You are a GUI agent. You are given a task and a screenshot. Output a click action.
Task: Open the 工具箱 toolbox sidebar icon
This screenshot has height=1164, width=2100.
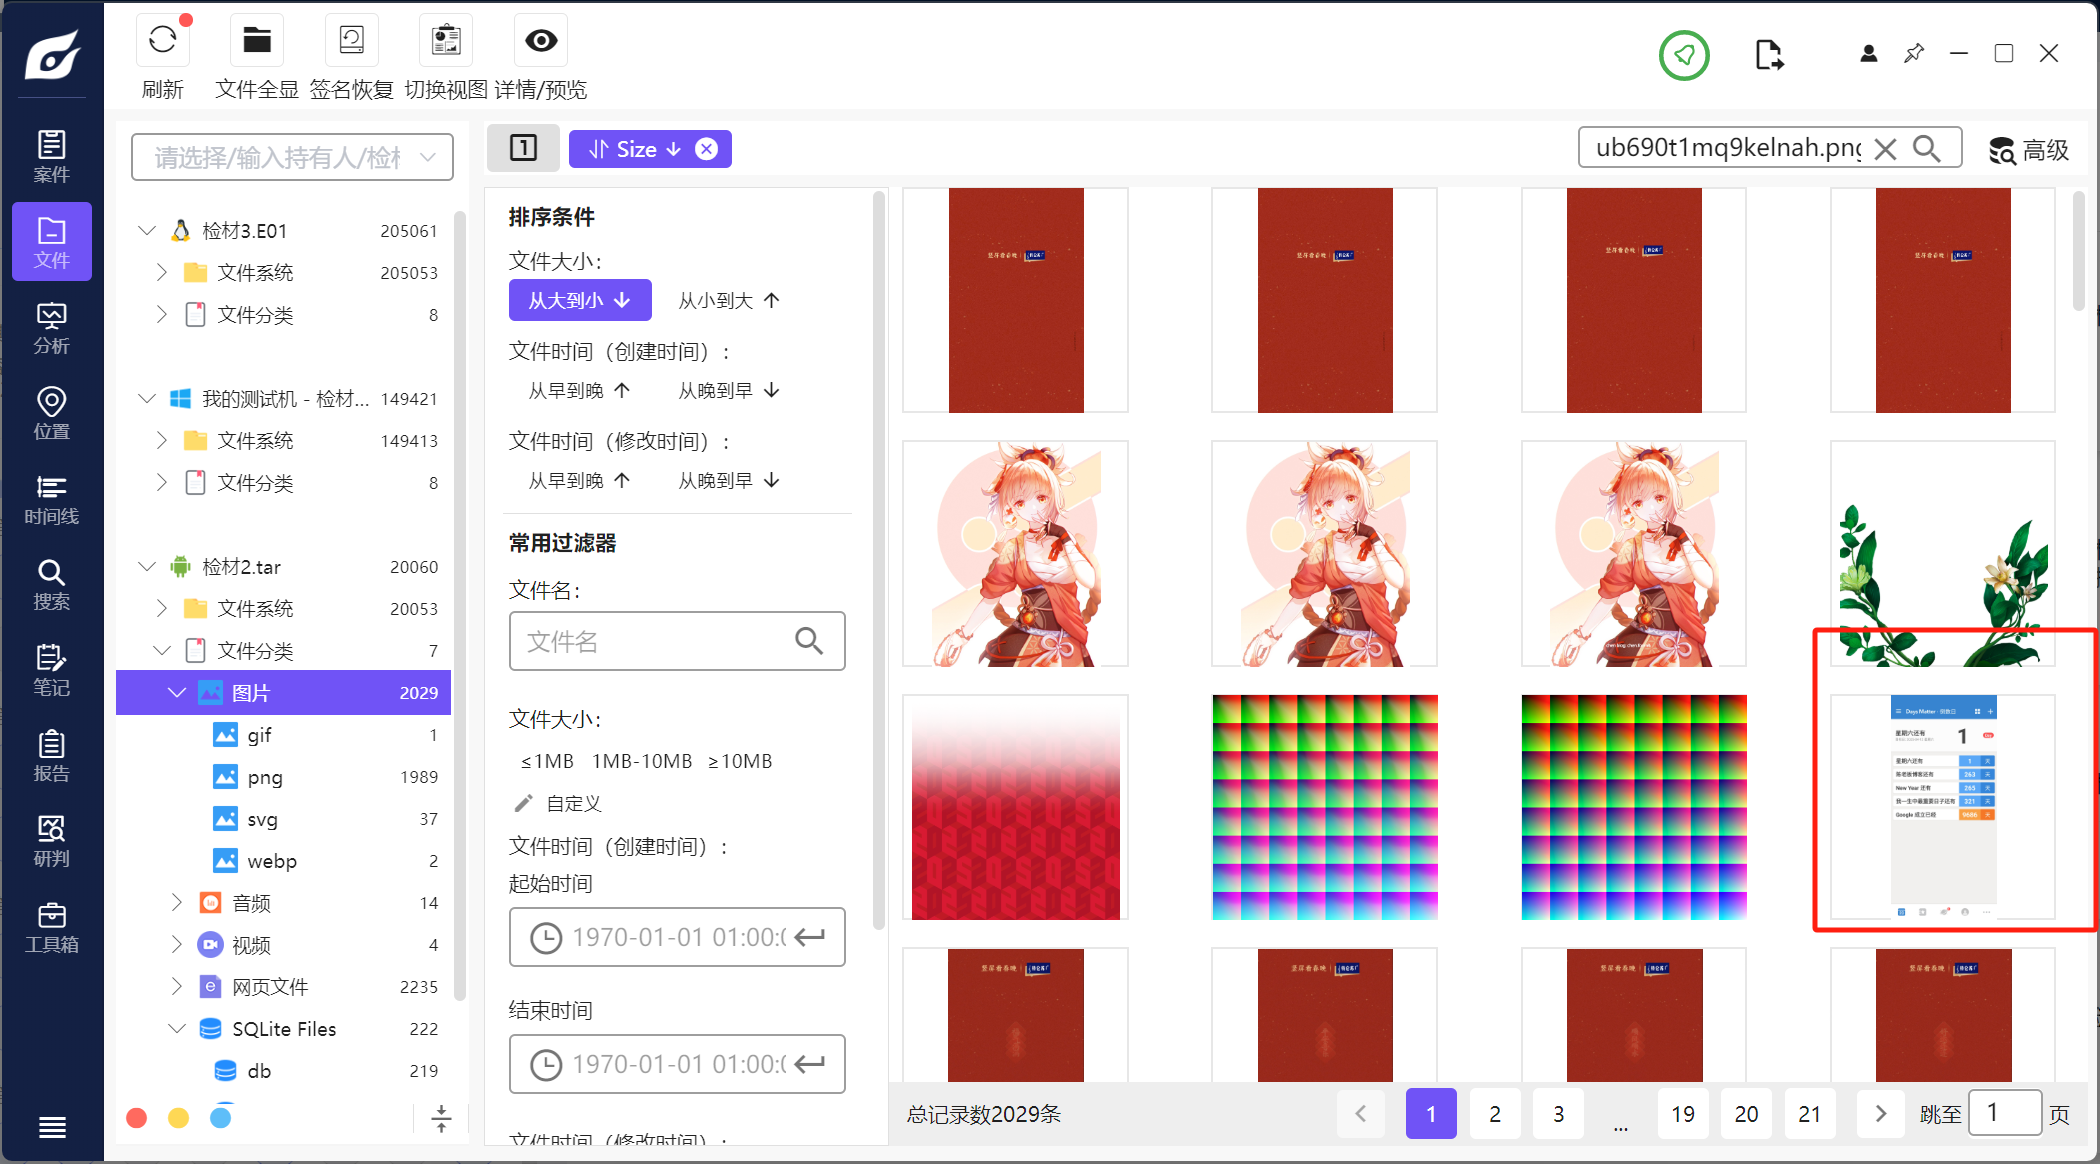coord(52,928)
